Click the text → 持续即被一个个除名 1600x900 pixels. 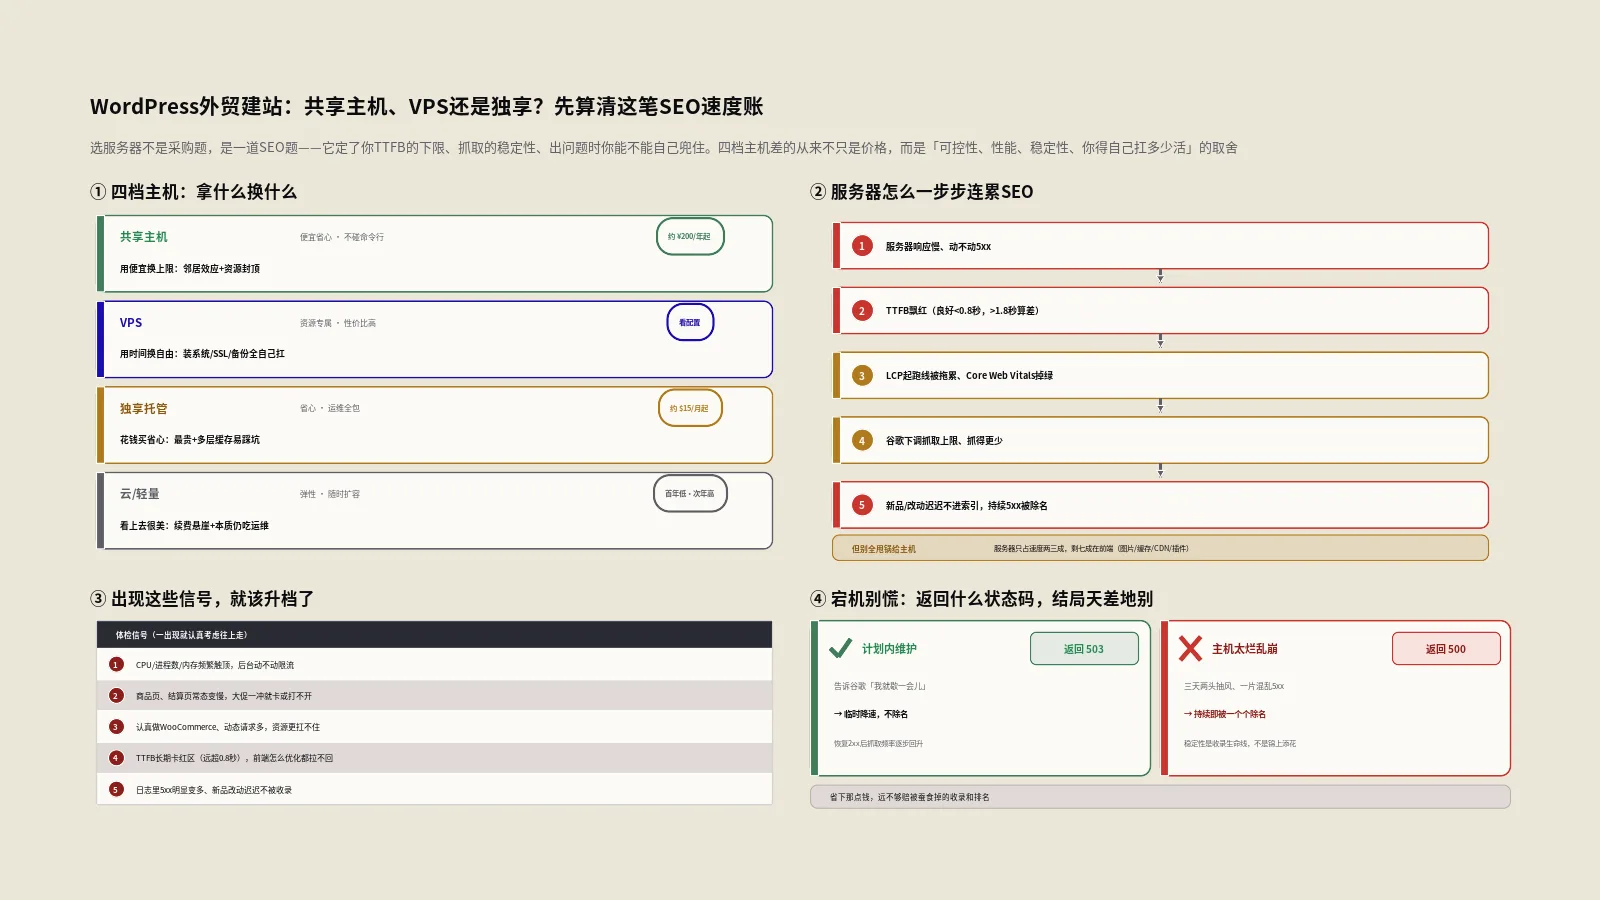pyautogui.click(x=1225, y=715)
